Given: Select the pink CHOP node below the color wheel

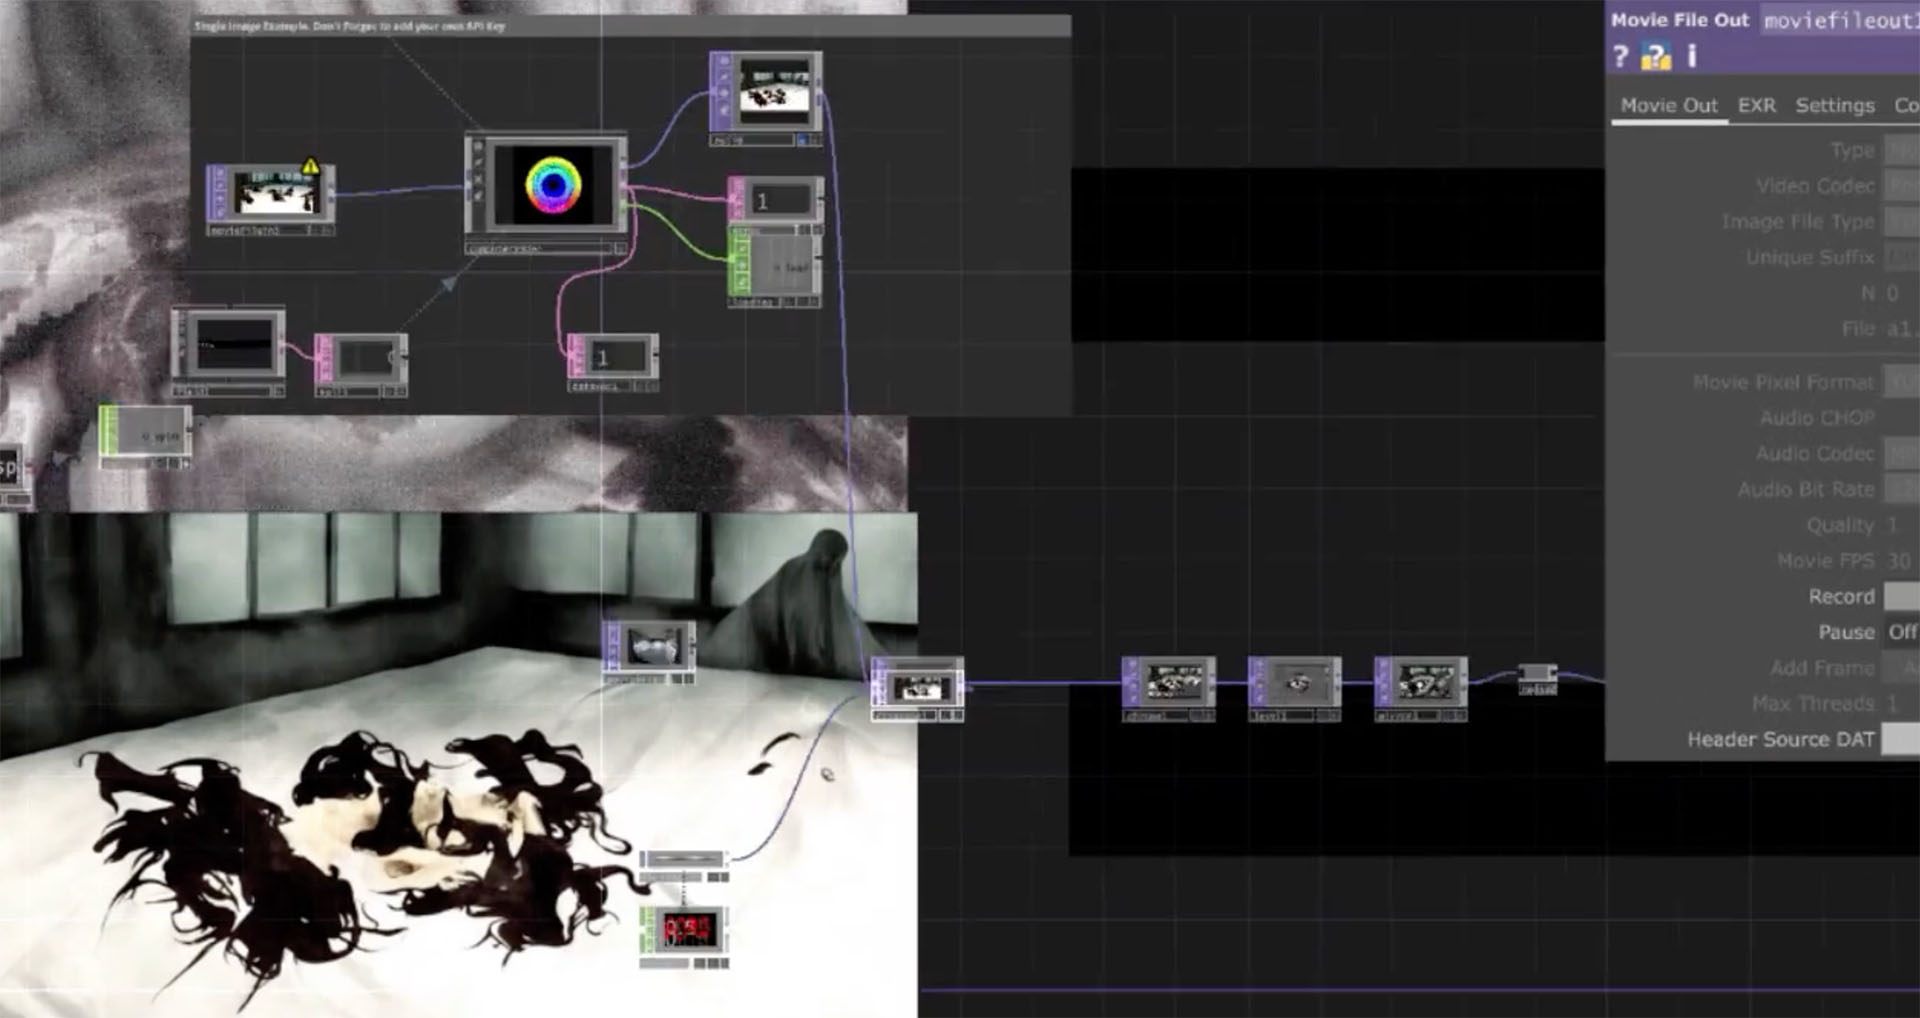Looking at the screenshot, I should [x=613, y=359].
